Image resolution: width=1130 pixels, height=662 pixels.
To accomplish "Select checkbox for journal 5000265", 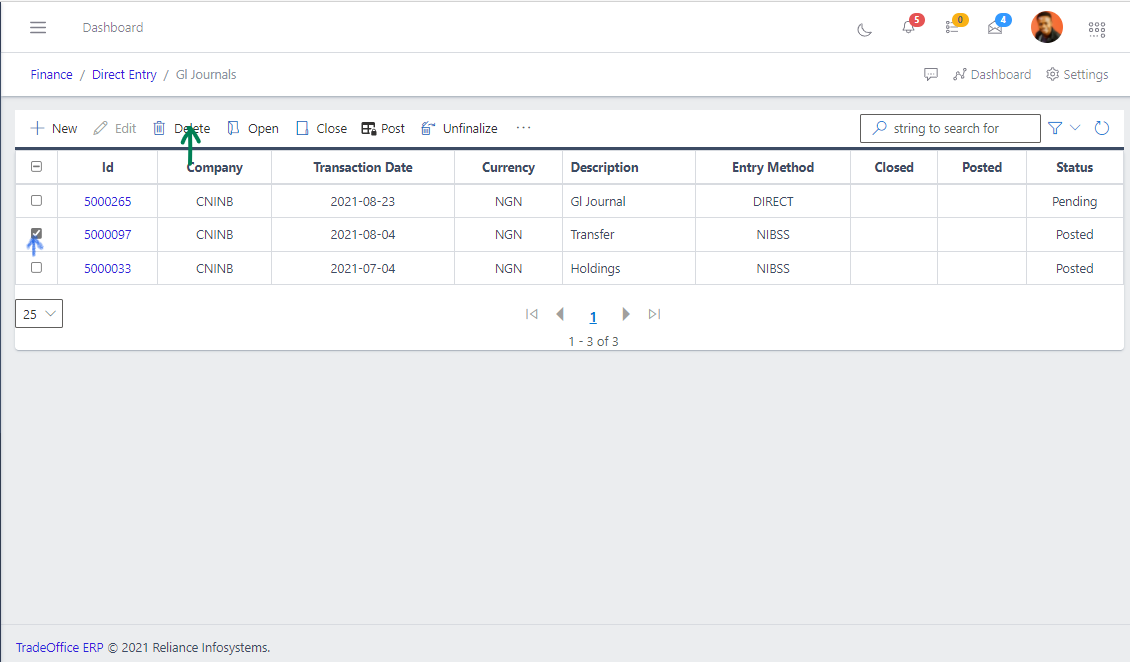I will point(37,201).
